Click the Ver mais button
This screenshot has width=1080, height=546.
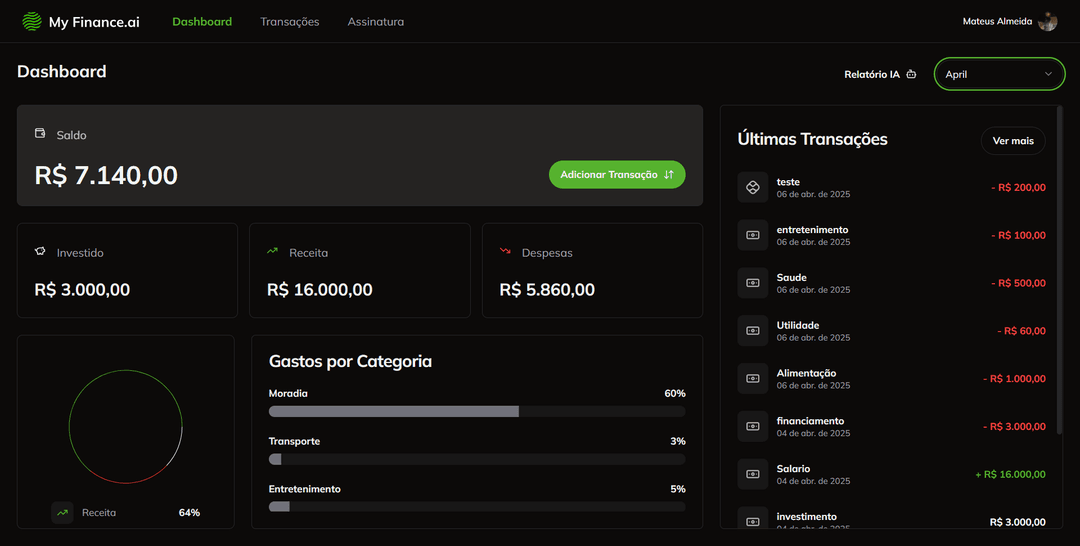1013,140
